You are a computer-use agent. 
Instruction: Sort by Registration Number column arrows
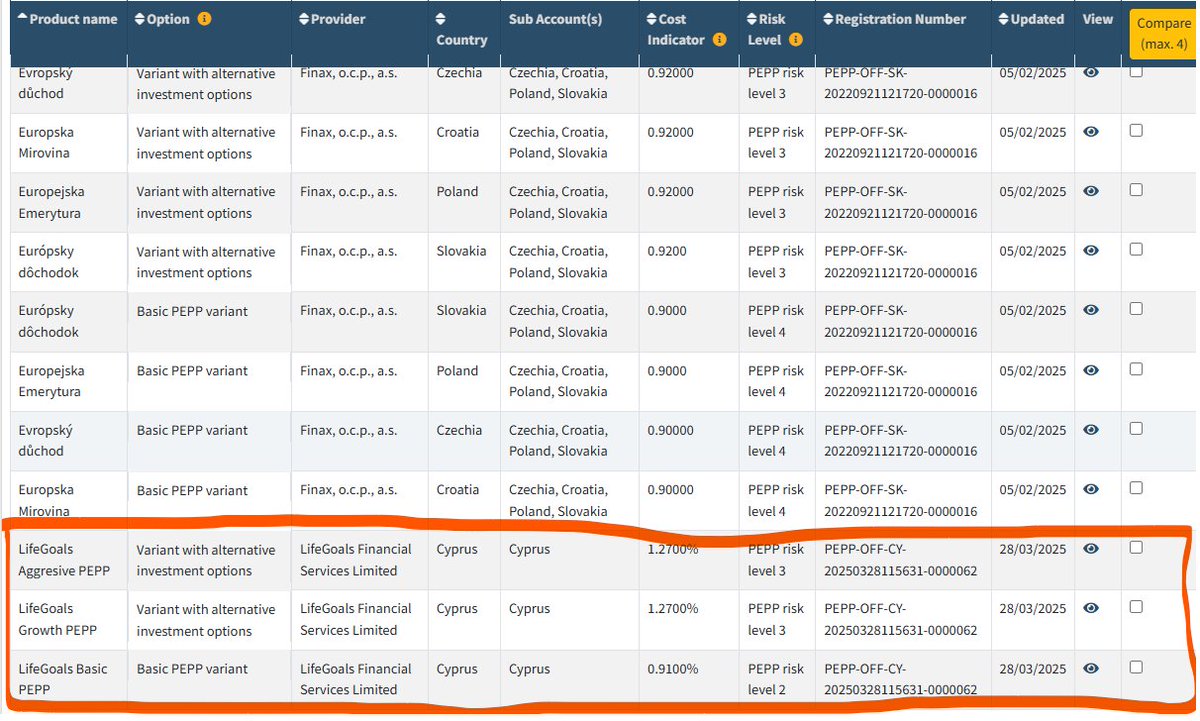click(x=828, y=19)
